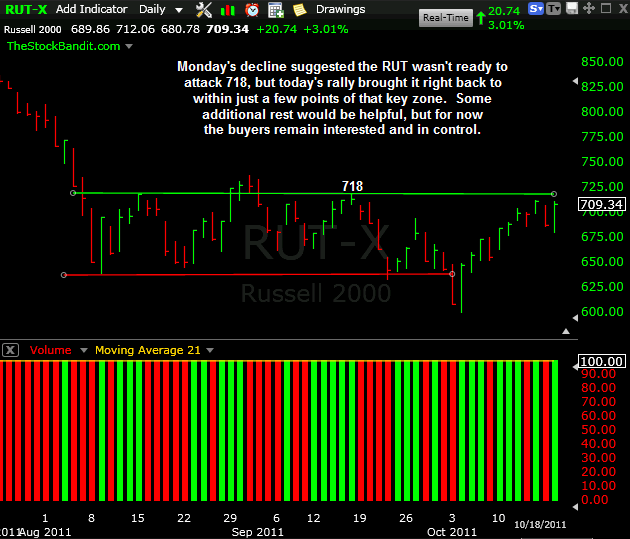Grab the green line's left endpoint handle
The width and height of the screenshot is (630, 539).
pos(73,193)
